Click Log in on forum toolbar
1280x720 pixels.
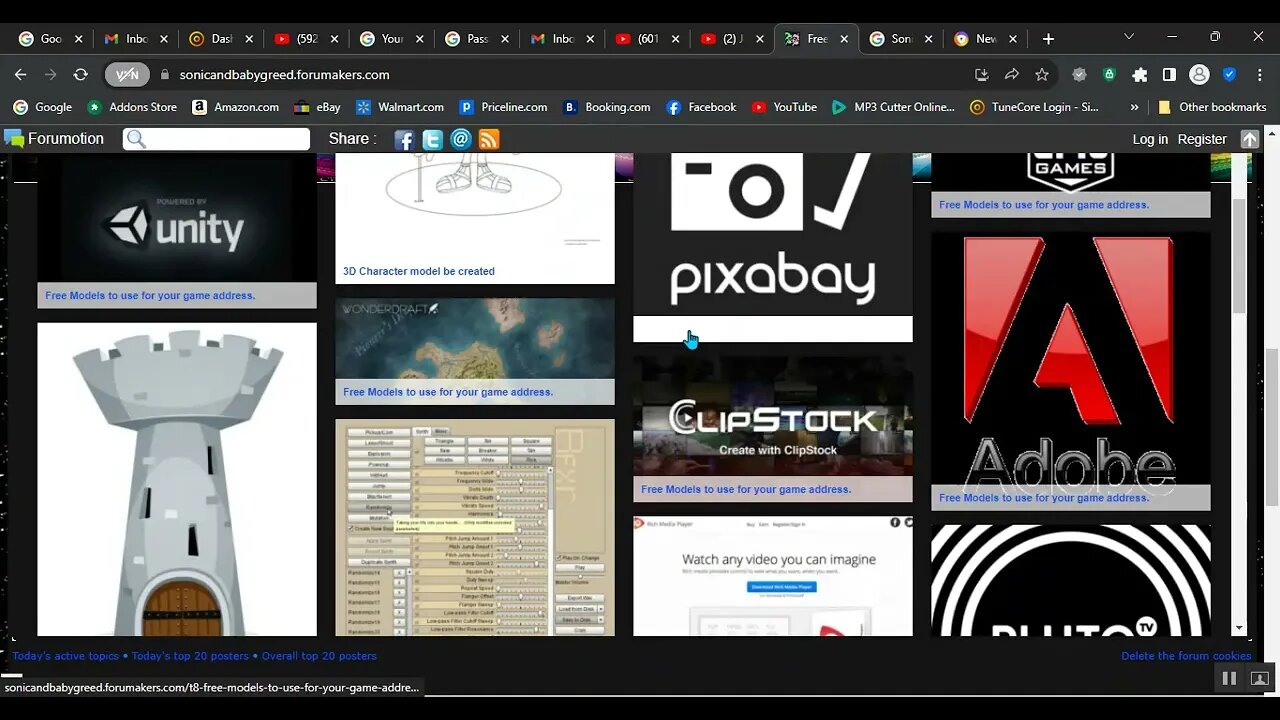(1150, 139)
